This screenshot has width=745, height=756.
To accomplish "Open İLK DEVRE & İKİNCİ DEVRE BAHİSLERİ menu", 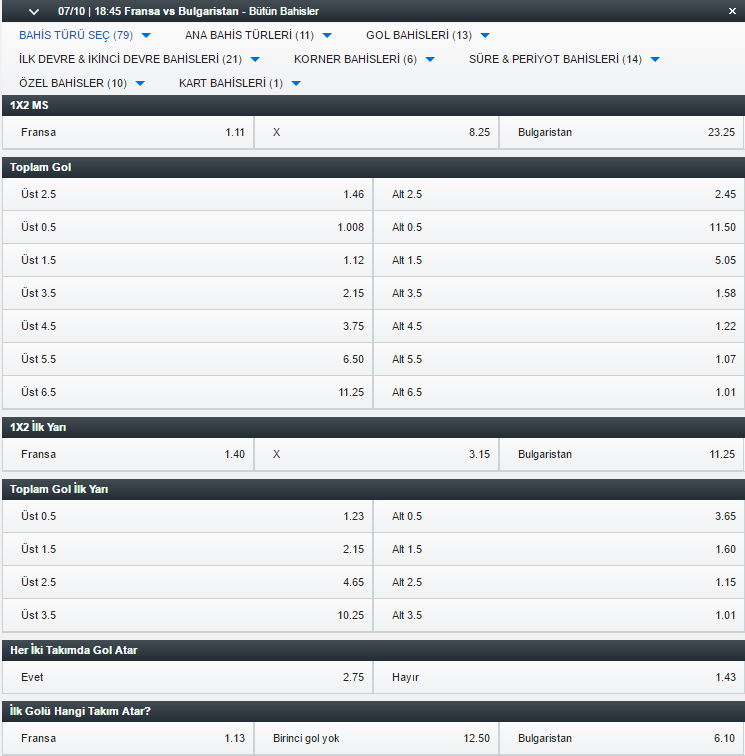I will pyautogui.click(x=139, y=59).
